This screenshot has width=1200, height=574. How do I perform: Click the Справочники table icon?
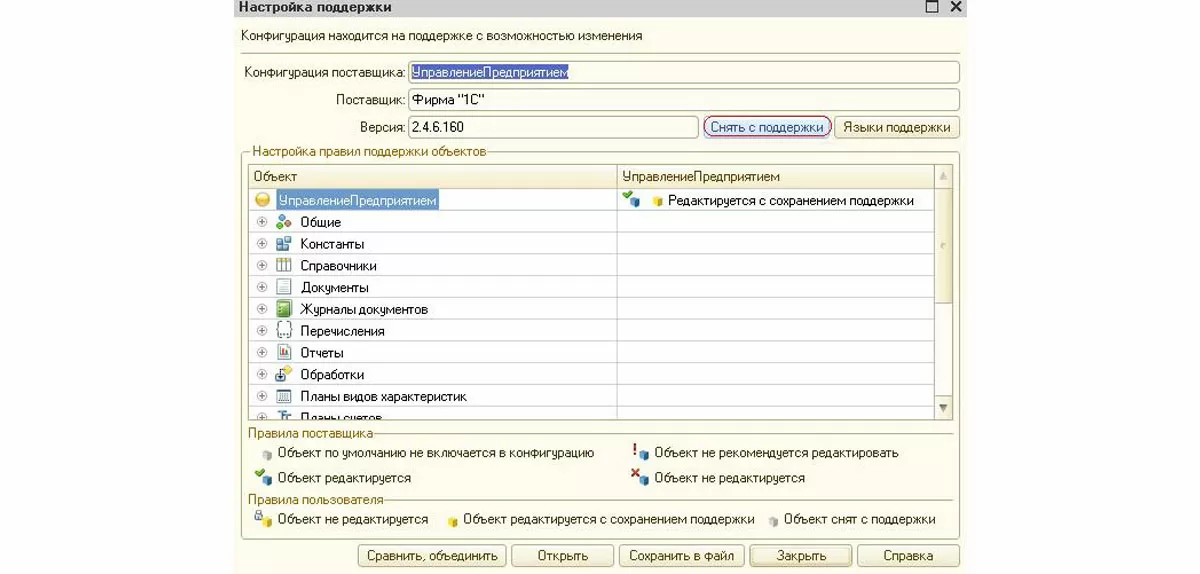point(283,266)
